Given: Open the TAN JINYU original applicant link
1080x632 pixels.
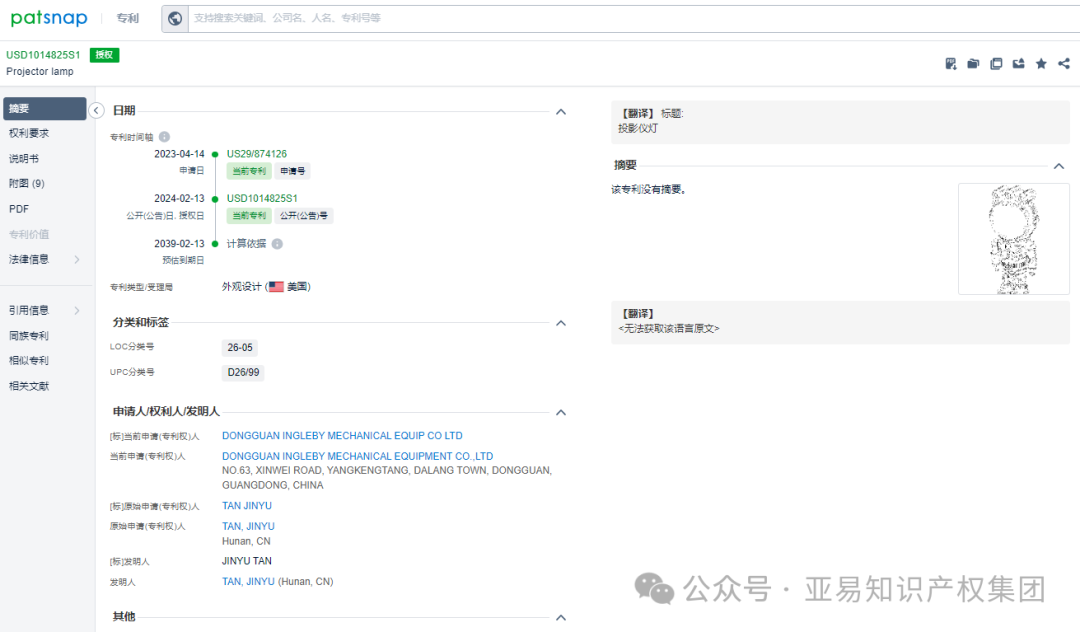Looking at the screenshot, I should click(247, 505).
